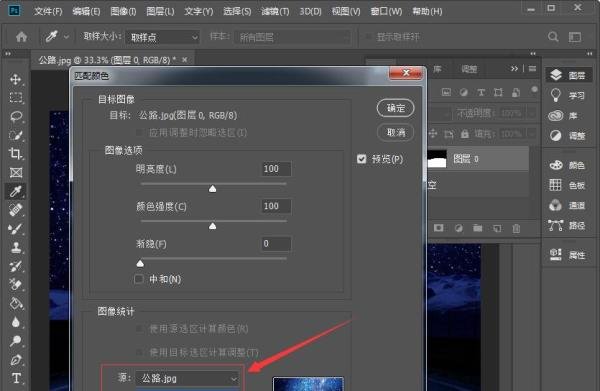600x391 pixels.
Task: Open the Swatches panel icon (色板)
Action: click(567, 185)
